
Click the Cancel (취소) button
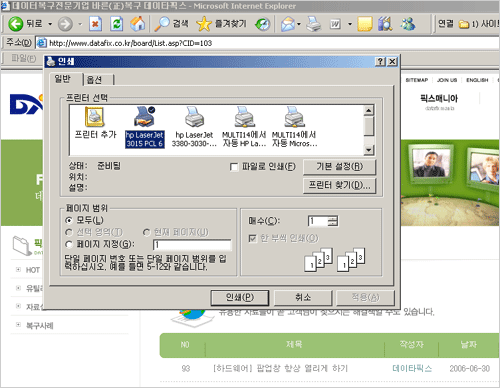tap(303, 297)
